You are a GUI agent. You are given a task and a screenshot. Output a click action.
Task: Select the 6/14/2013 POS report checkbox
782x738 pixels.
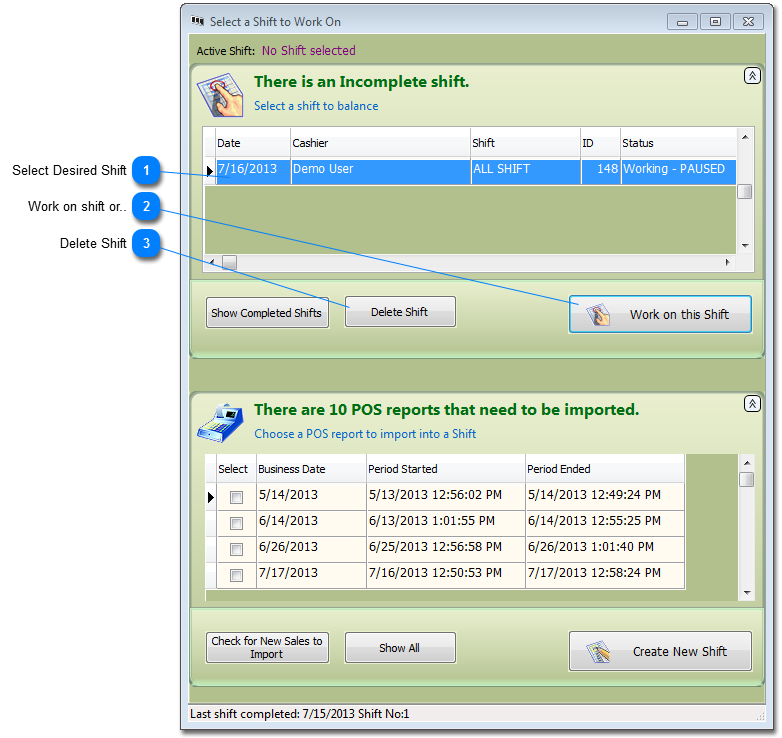(236, 523)
